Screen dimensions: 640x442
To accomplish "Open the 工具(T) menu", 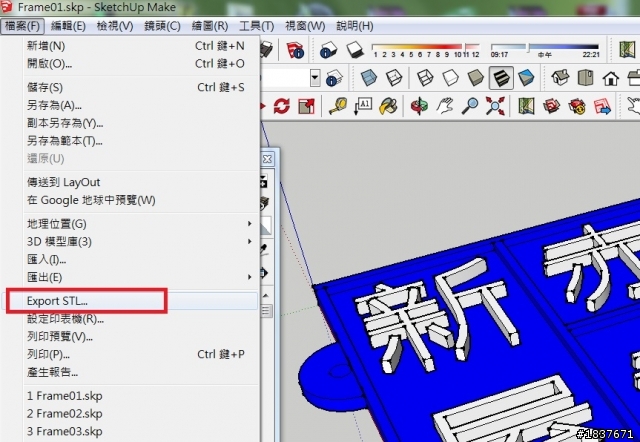I will 256,26.
